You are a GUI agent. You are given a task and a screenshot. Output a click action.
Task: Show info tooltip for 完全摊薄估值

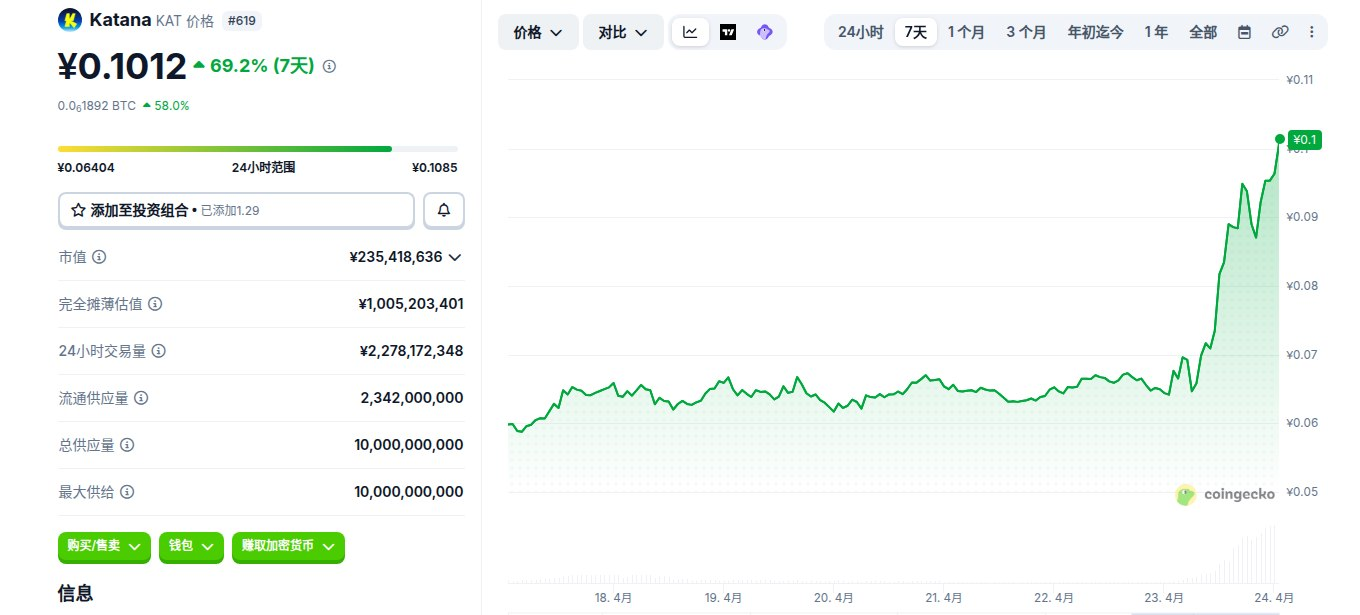[155, 304]
